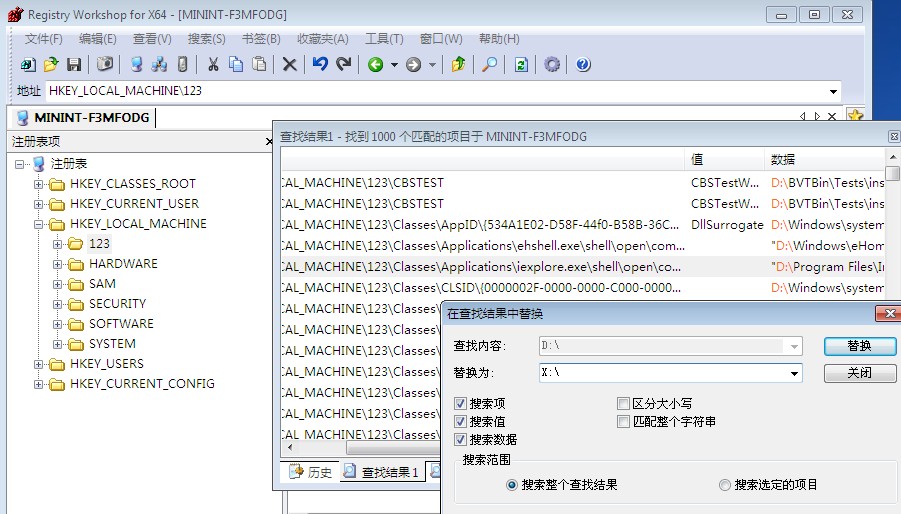This screenshot has height=514, width=901.
Task: Click the scissors cut icon
Action: pos(213,64)
